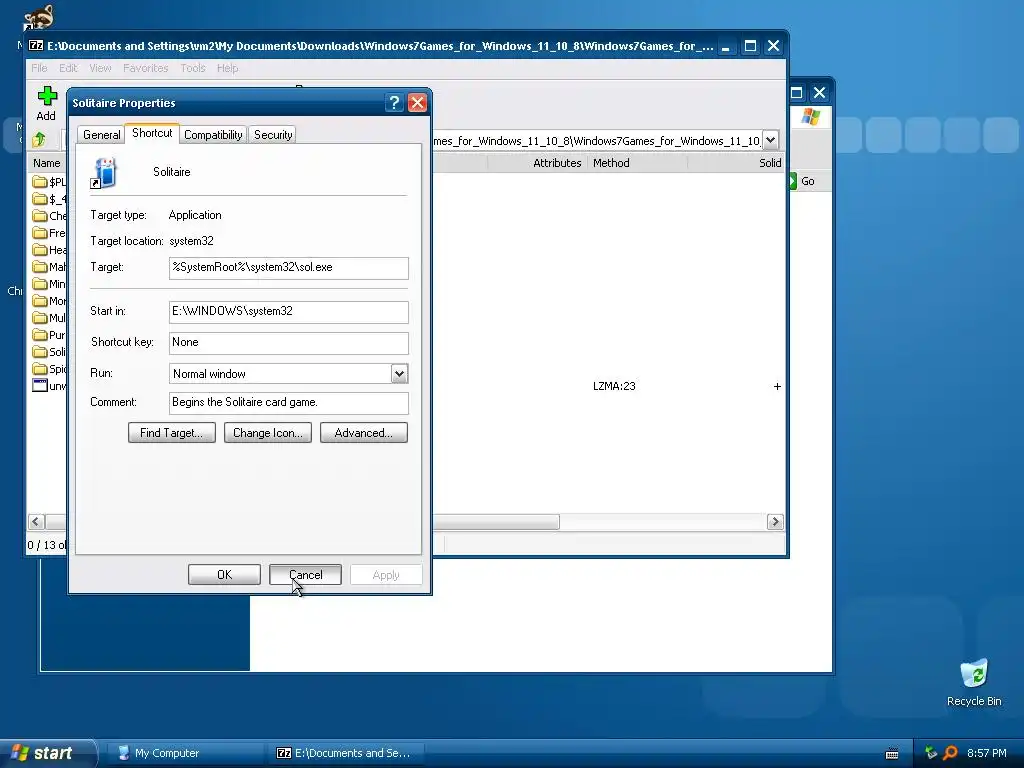Click the green Add plus icon in 7-Zip
Image resolution: width=1024 pixels, height=768 pixels.
(x=46, y=96)
